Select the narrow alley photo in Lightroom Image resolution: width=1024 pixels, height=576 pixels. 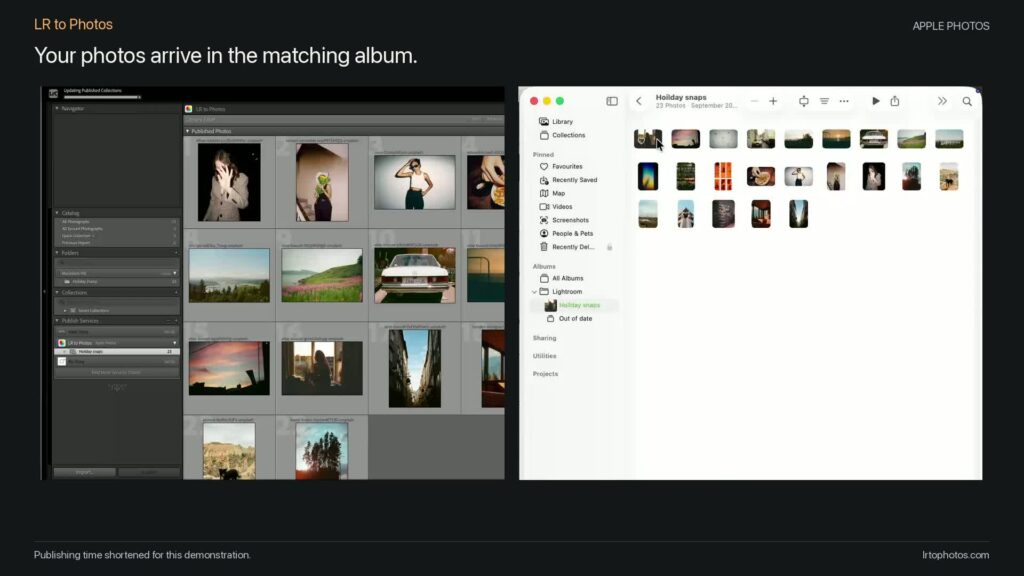tap(415, 368)
